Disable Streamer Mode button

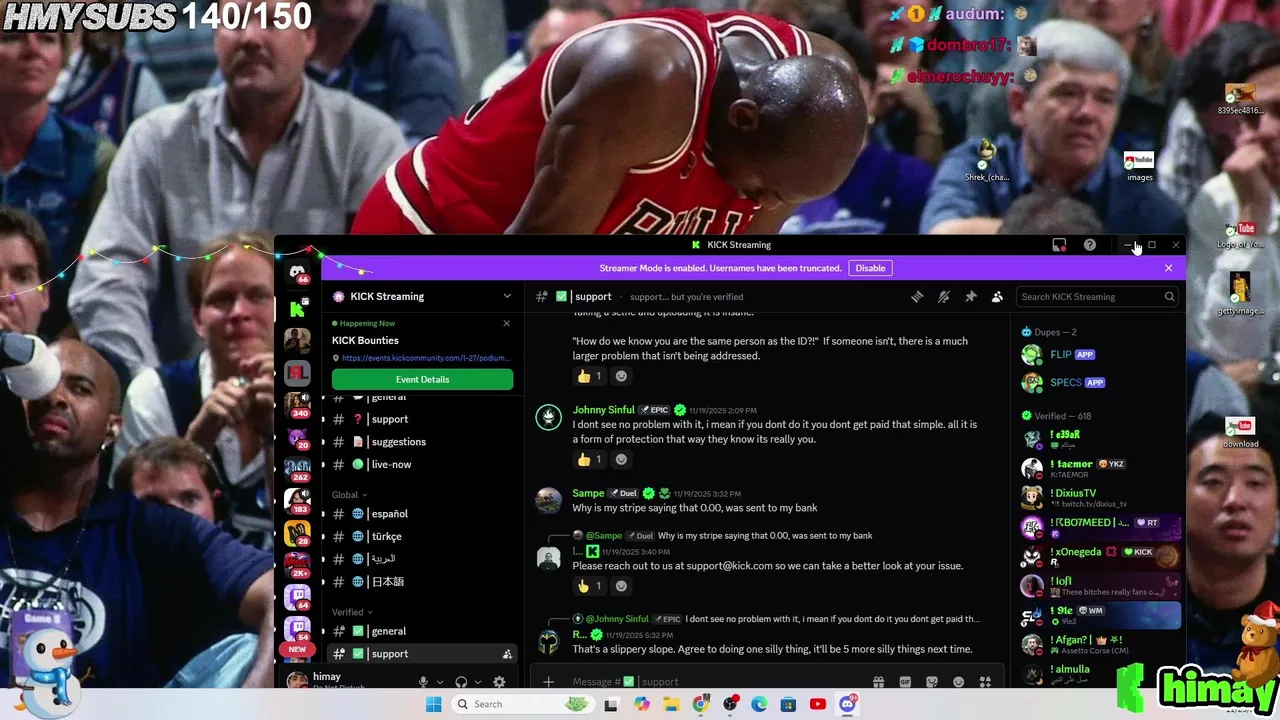coord(870,268)
